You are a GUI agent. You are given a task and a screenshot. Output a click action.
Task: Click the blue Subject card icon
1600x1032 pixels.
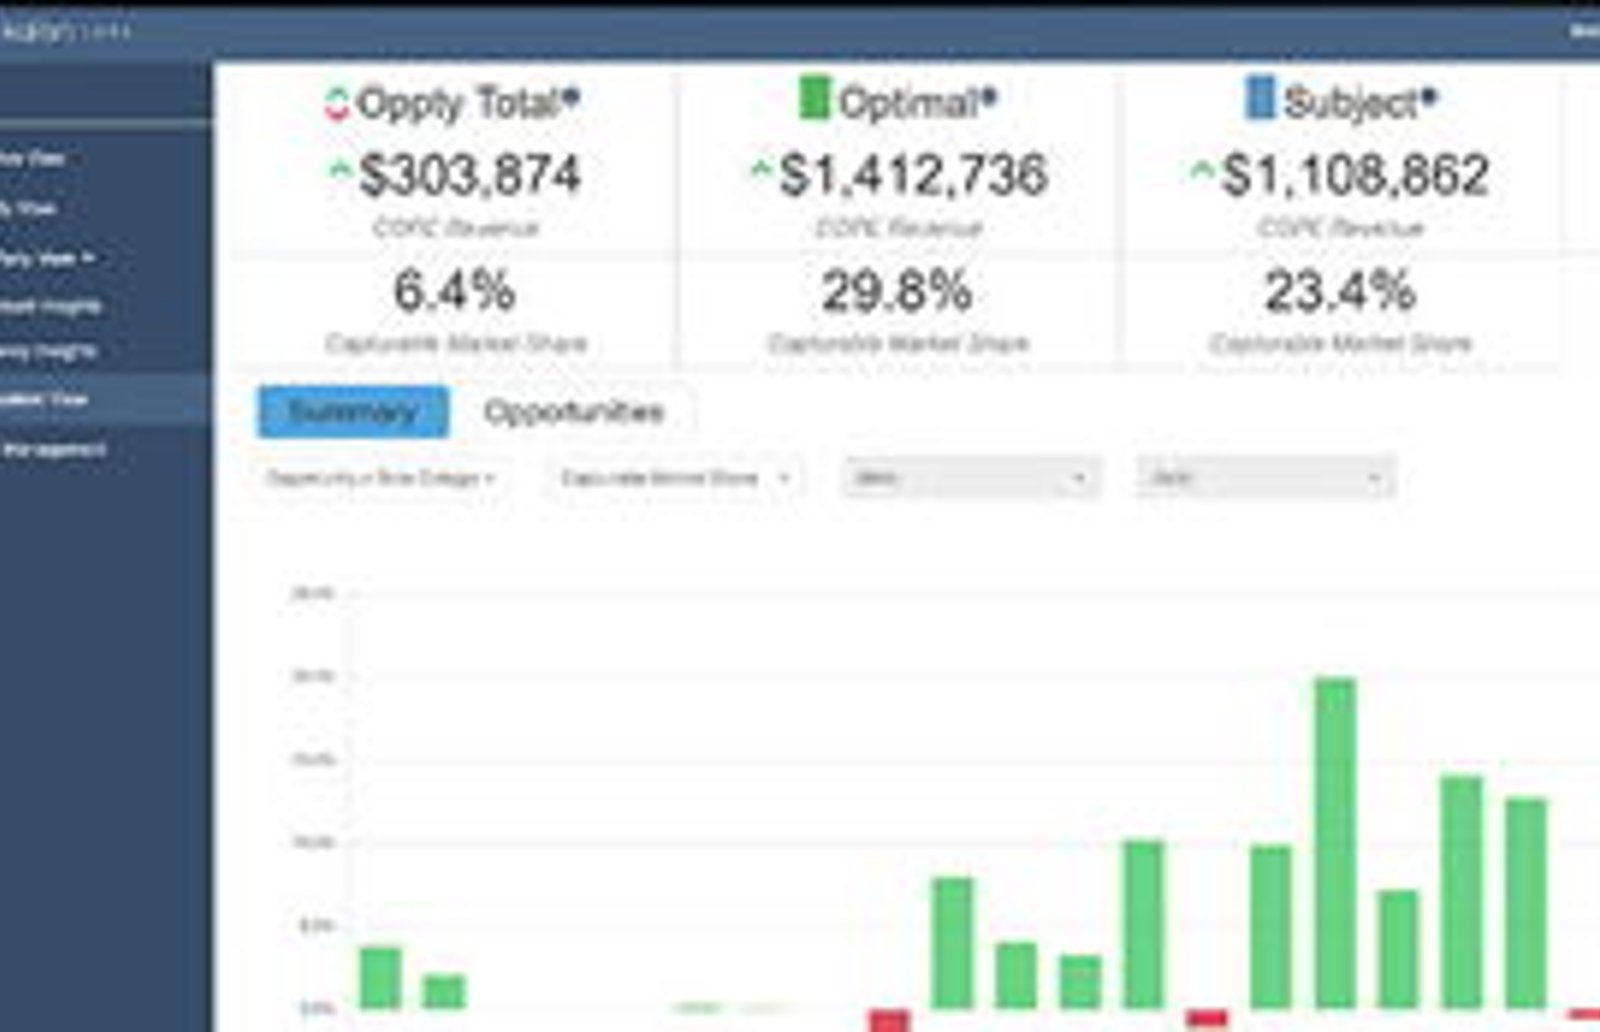tap(1260, 98)
